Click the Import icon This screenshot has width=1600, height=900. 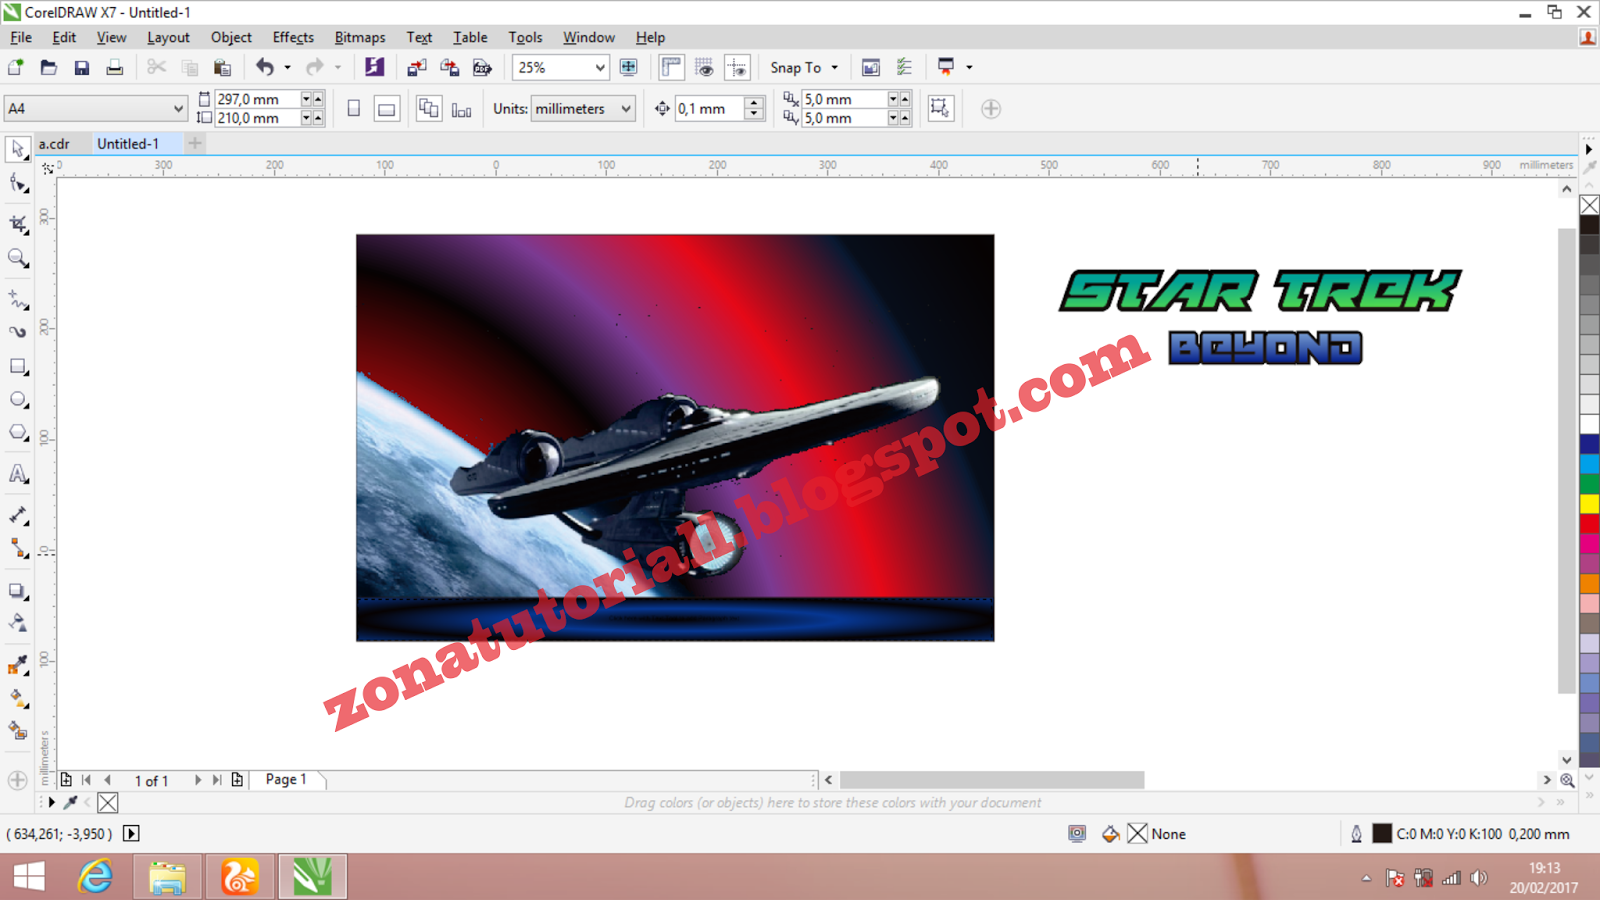[x=417, y=67]
